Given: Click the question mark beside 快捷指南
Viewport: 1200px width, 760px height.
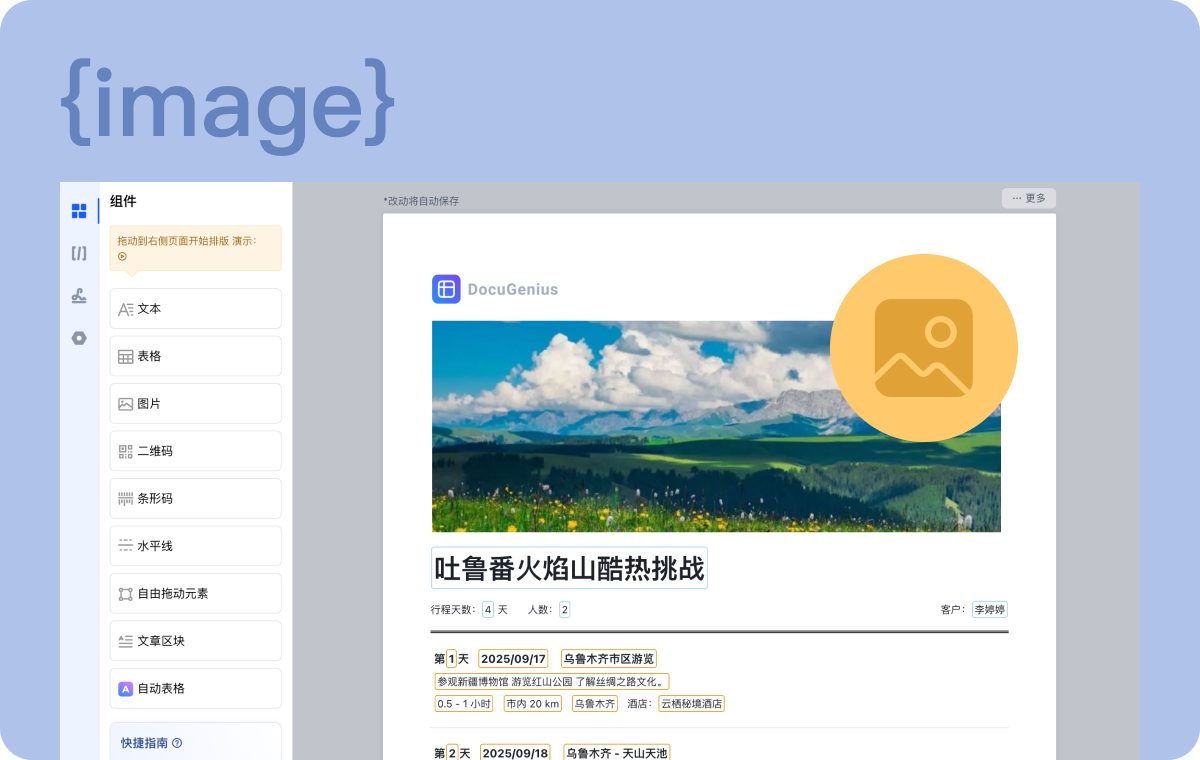Looking at the screenshot, I should [177, 743].
